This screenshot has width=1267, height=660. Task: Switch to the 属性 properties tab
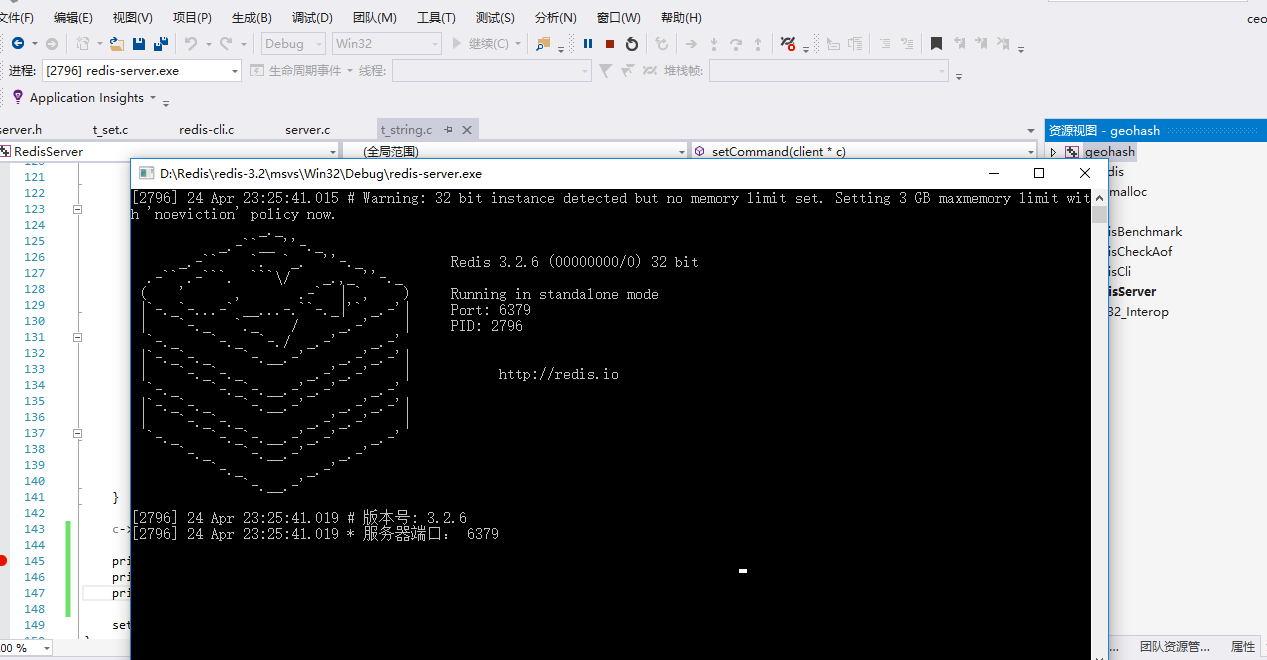1243,646
